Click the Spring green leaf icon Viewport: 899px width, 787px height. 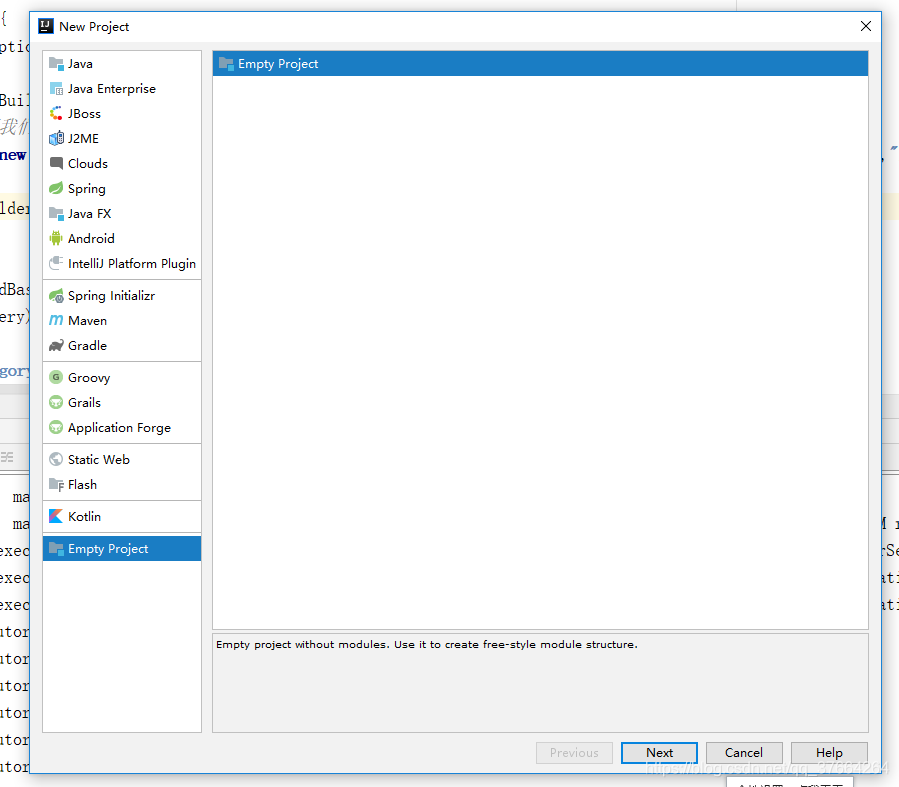[x=56, y=189]
